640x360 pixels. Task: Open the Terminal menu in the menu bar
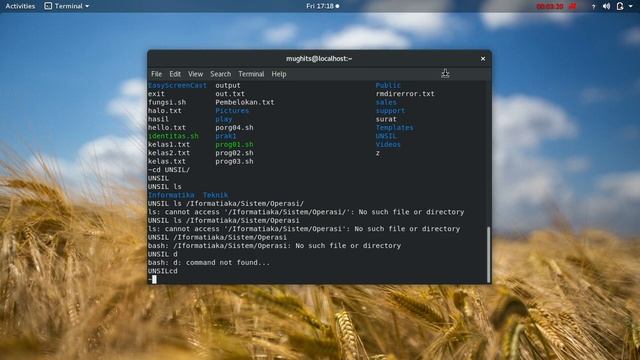[251, 74]
